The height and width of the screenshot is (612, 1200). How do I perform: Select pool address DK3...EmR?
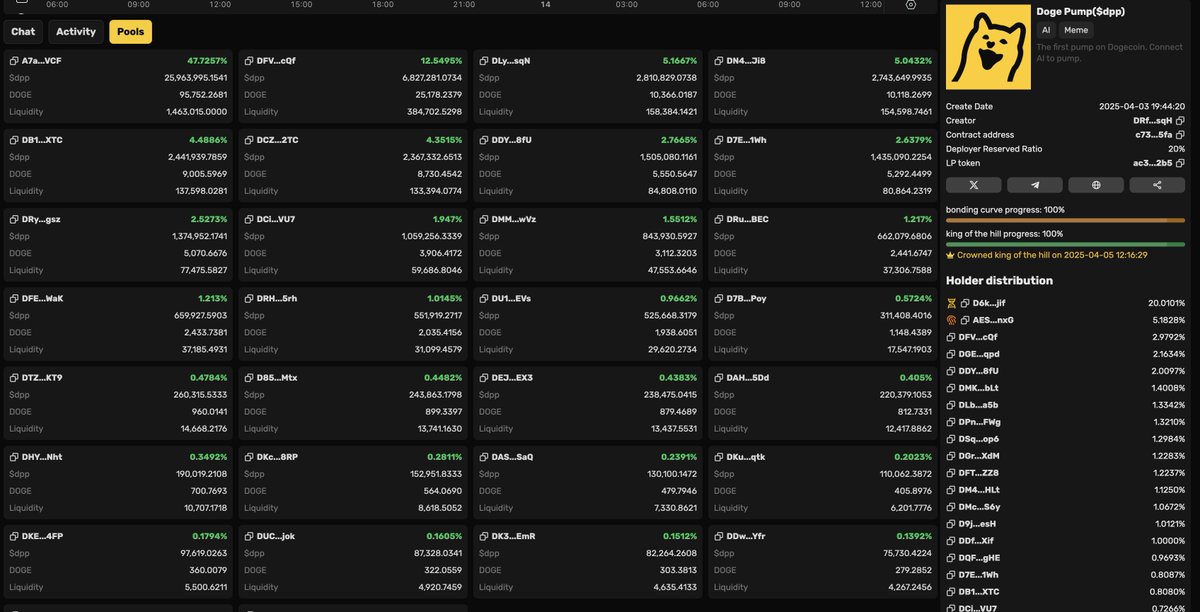tap(513, 536)
